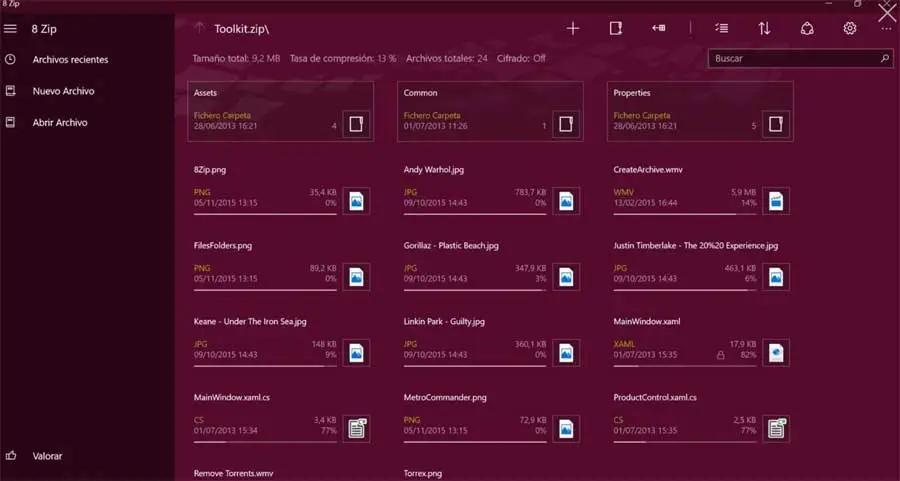Click Valorar in the sidebar
The height and width of the screenshot is (481, 900).
click(47, 456)
